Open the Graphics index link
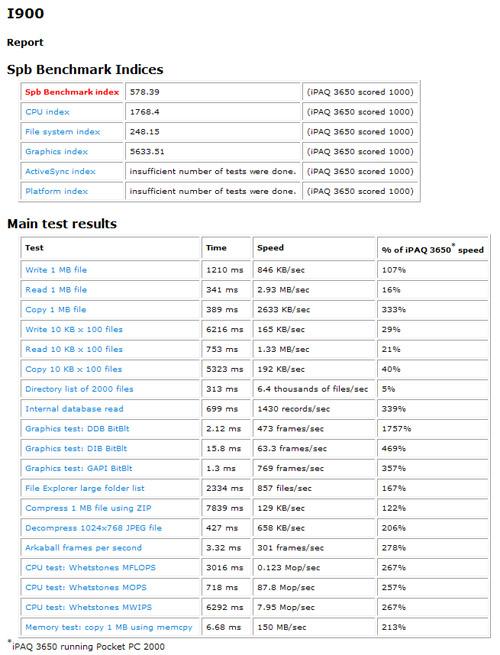Image resolution: width=500 pixels, height=655 pixels. click(56, 152)
